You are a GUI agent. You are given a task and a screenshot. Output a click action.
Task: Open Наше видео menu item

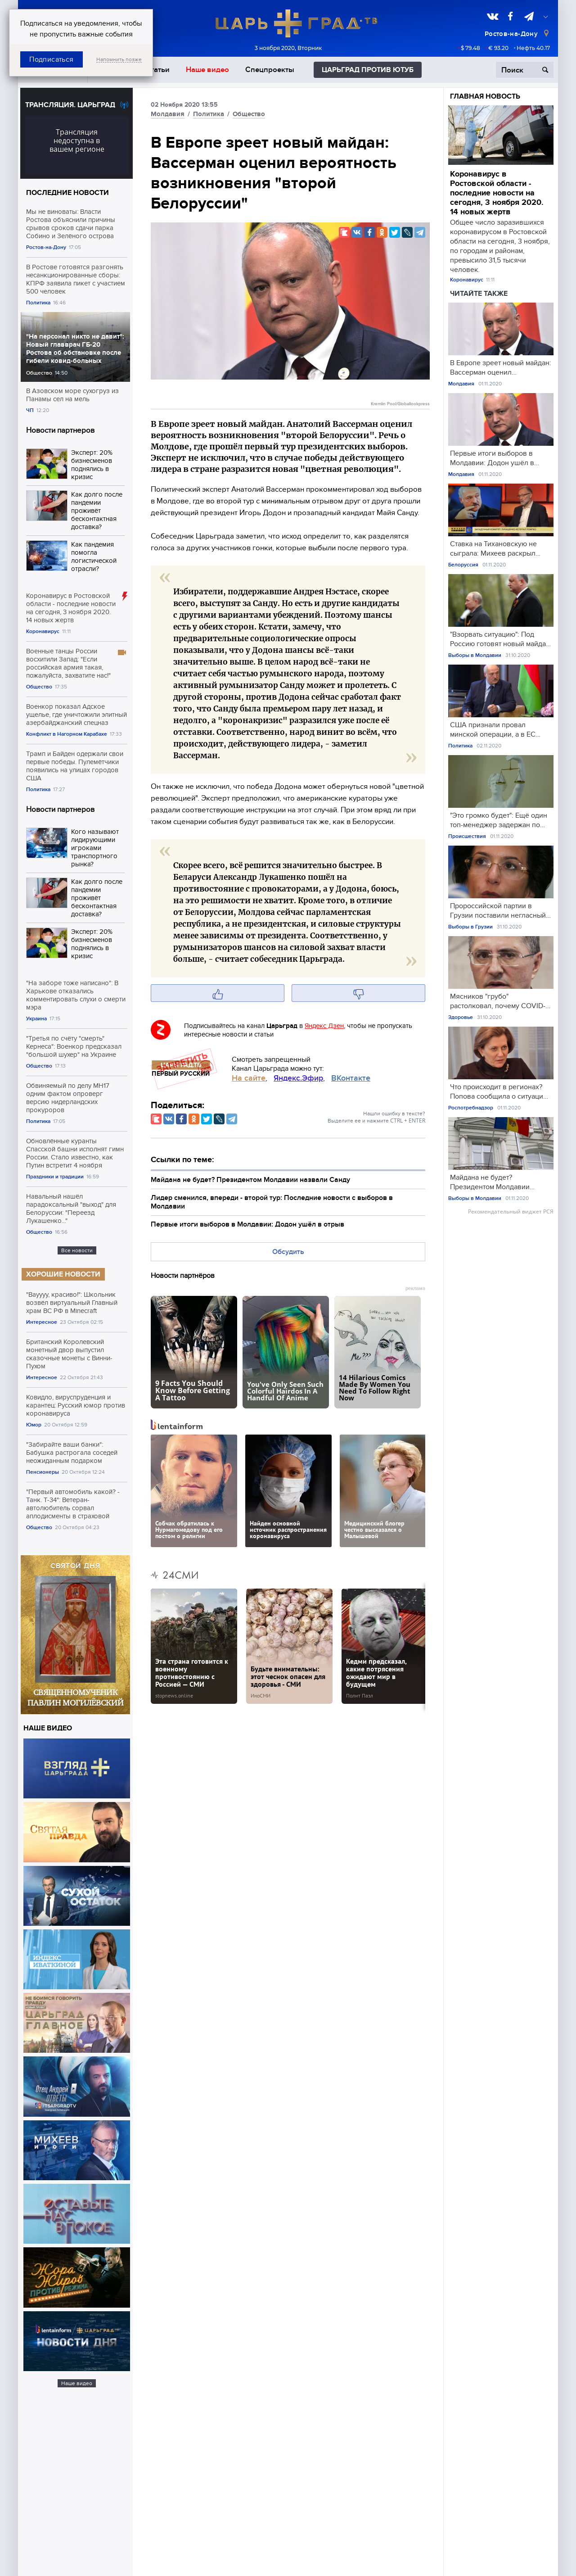point(207,70)
